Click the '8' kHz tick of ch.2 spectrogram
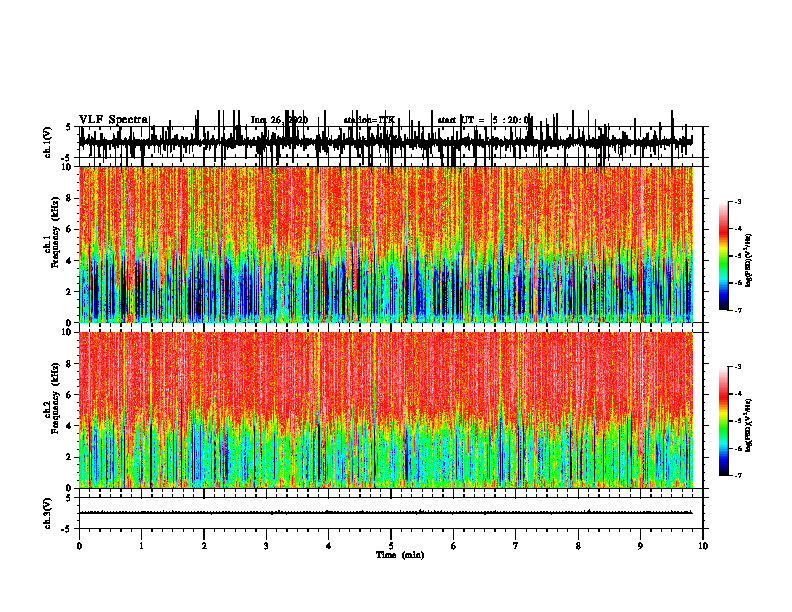Image resolution: width=792 pixels, height=612 pixels. click(x=69, y=364)
